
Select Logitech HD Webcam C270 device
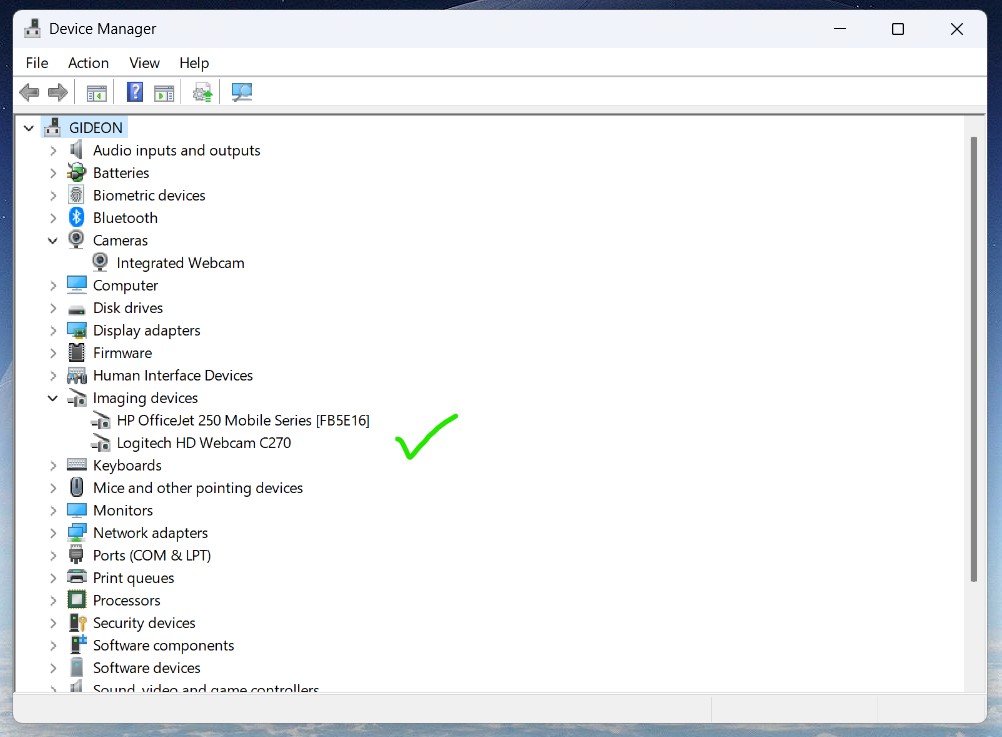coord(203,443)
